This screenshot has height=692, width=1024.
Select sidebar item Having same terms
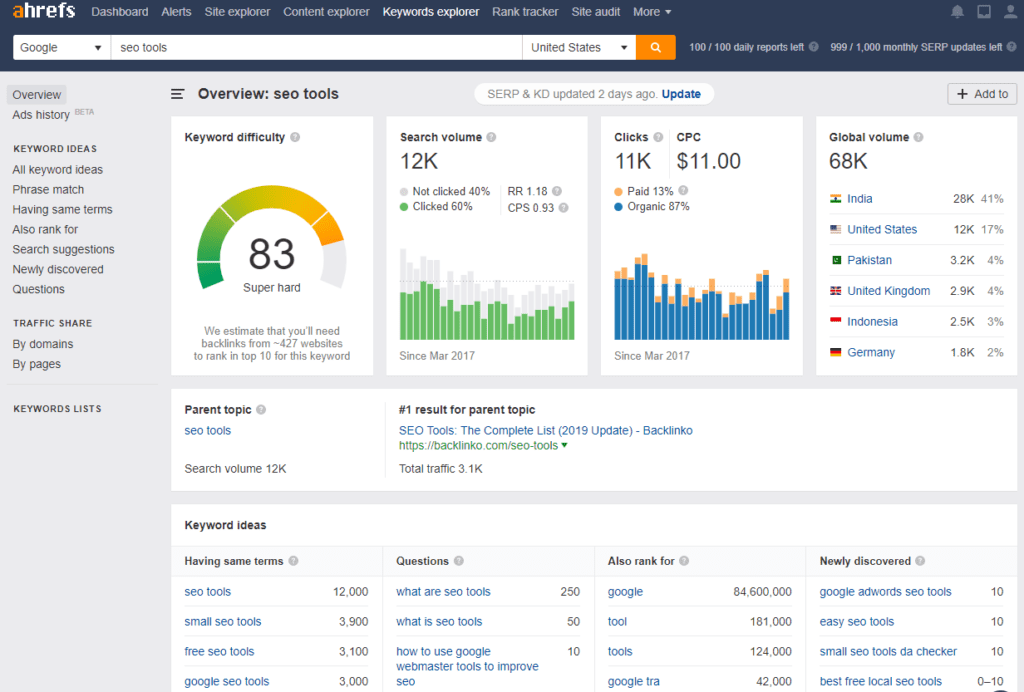(62, 210)
